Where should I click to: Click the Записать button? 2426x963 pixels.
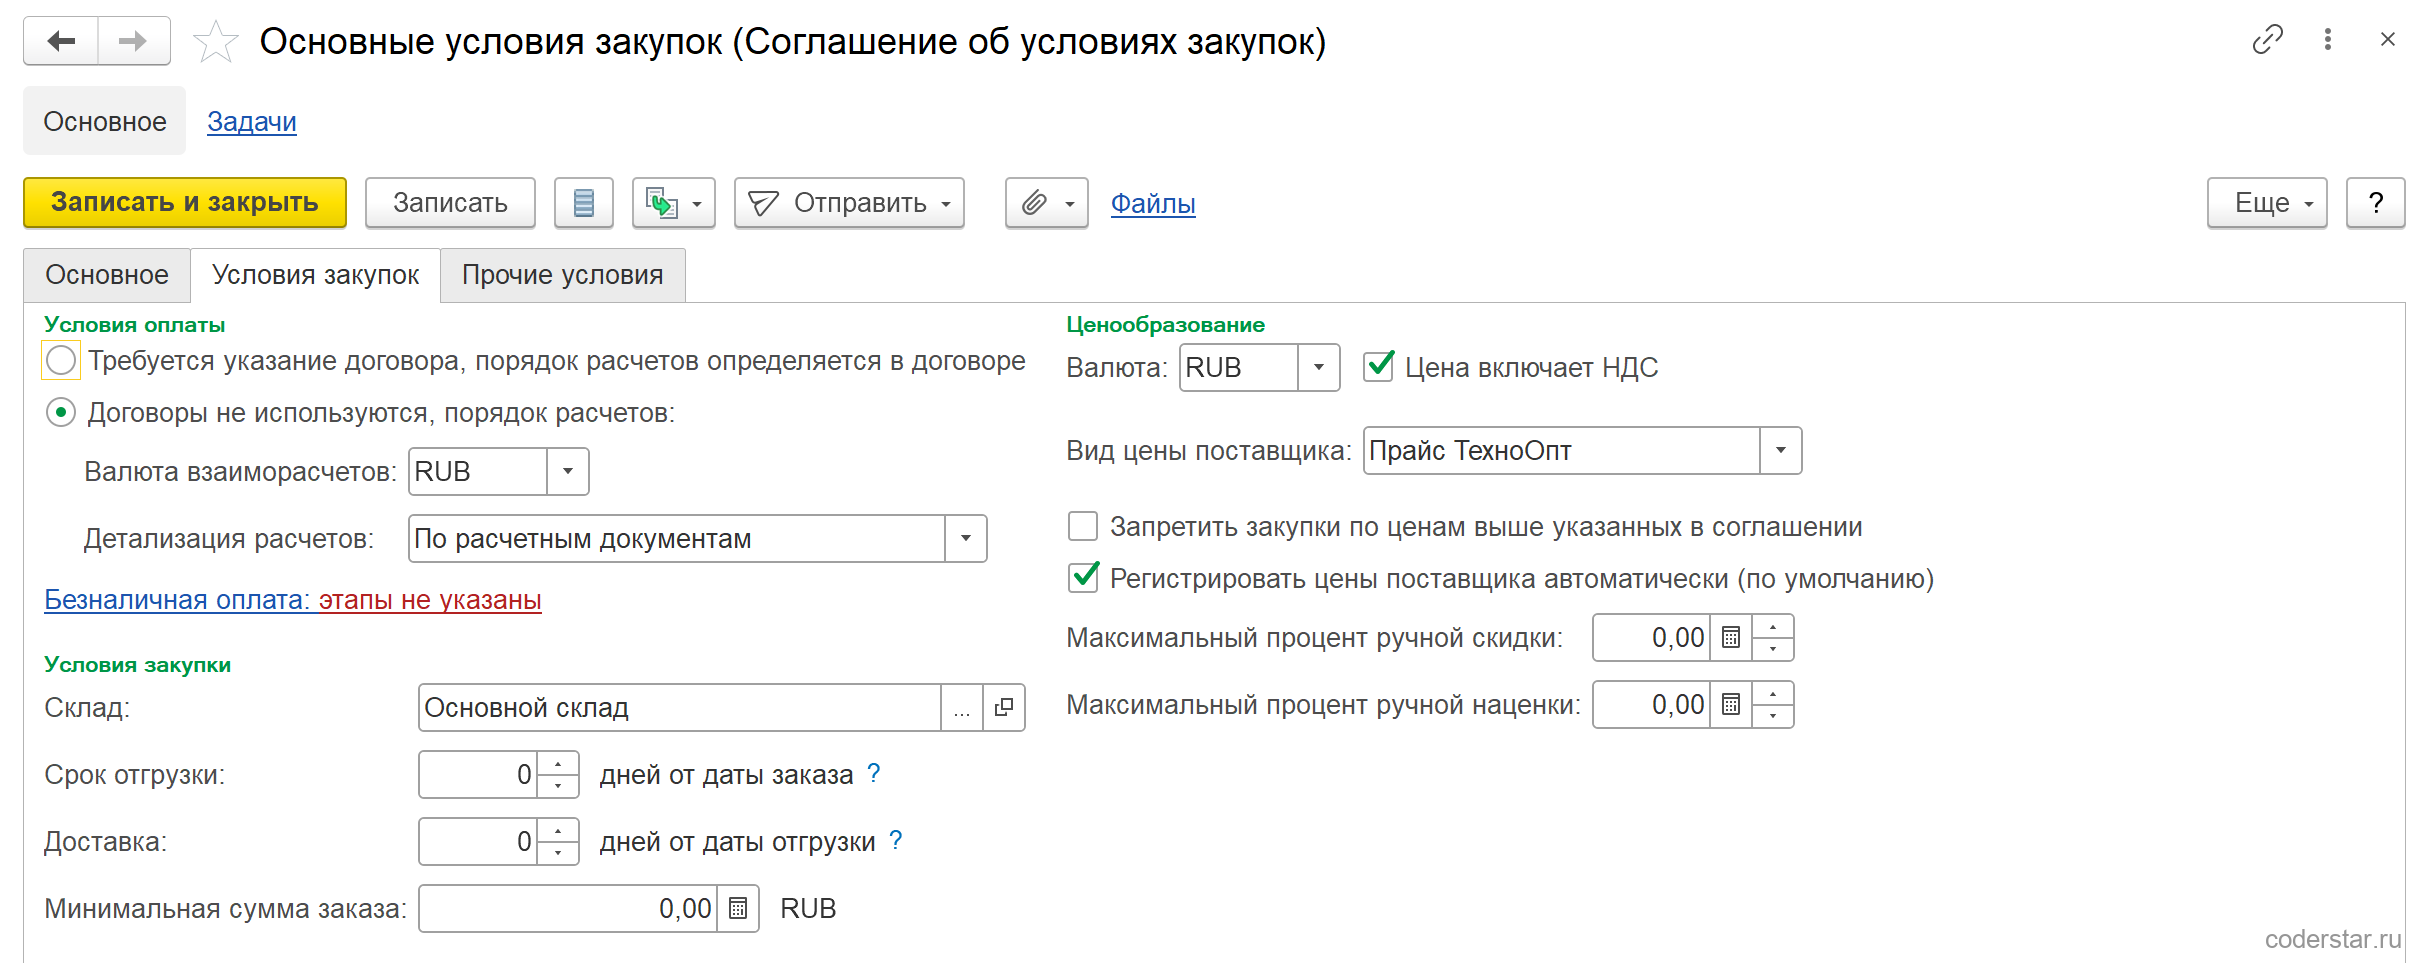(450, 203)
